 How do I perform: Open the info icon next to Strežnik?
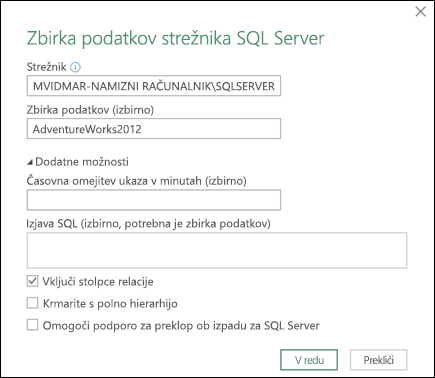coord(75,67)
